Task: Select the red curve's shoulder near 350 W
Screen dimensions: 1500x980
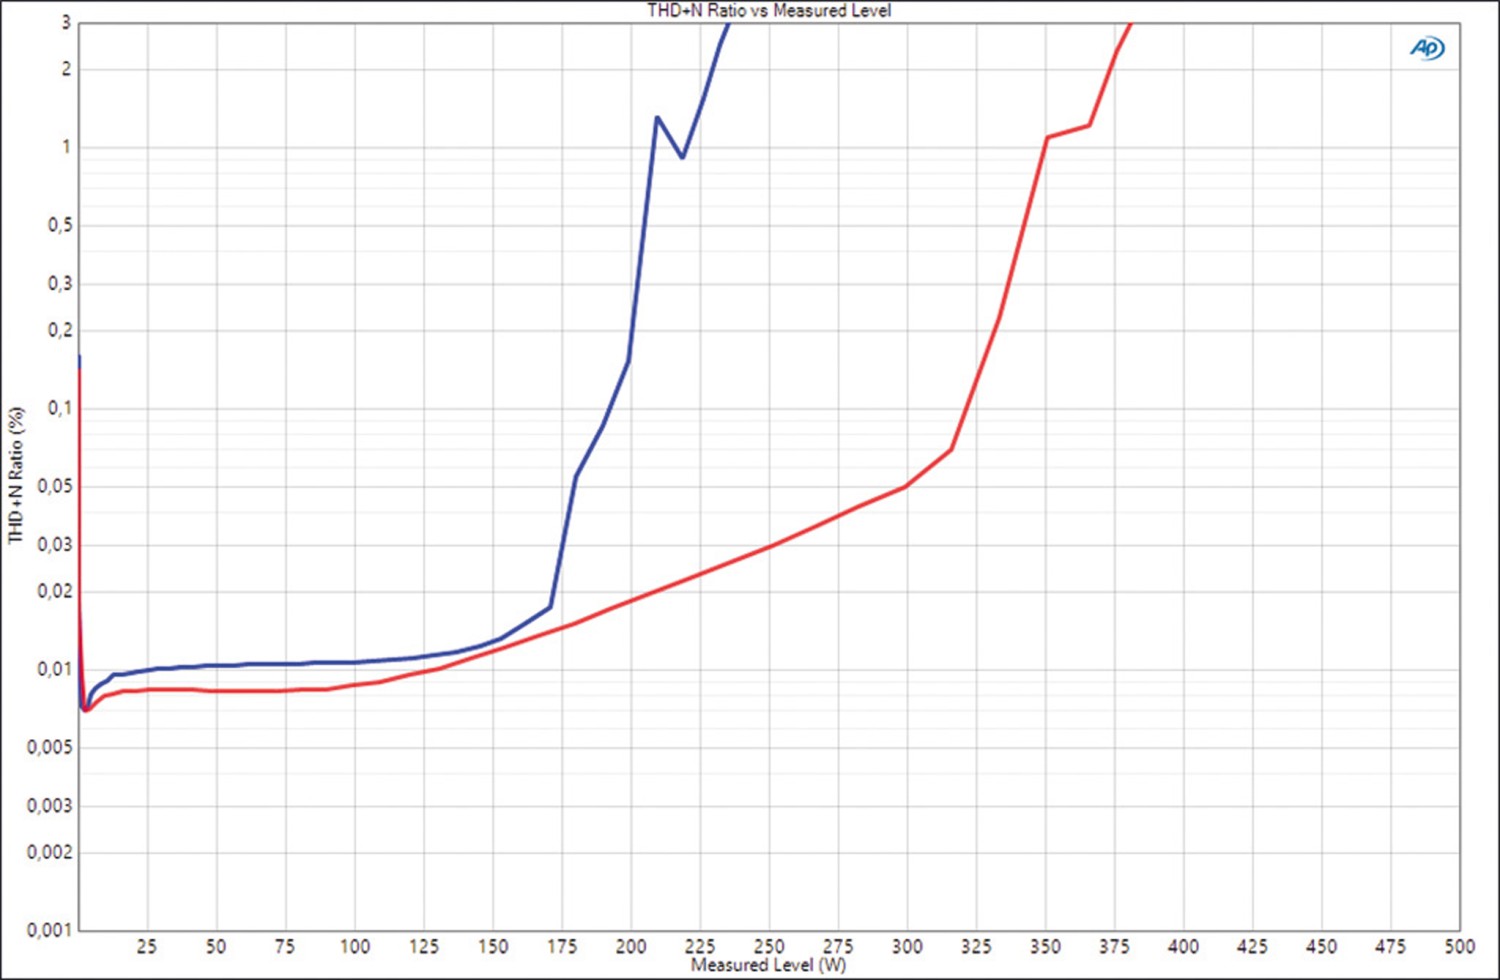Action: click(1047, 137)
